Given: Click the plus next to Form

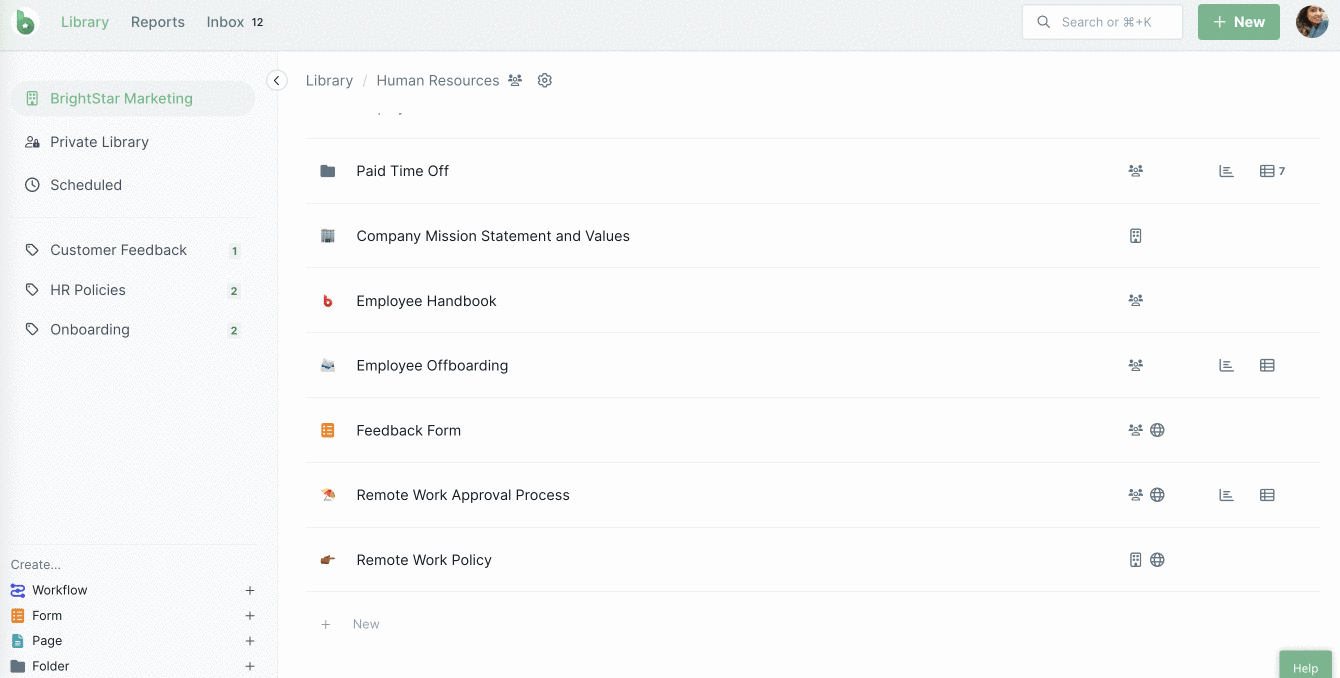Looking at the screenshot, I should tap(250, 616).
